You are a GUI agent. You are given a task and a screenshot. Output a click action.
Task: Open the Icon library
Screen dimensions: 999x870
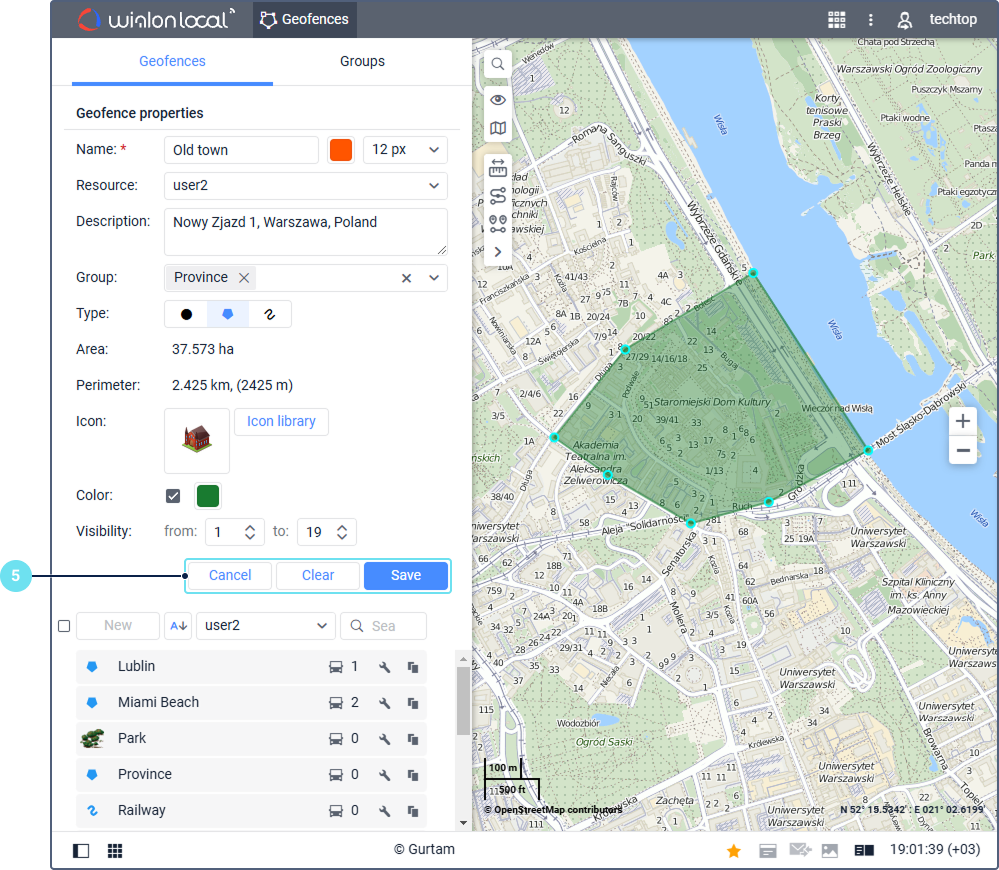(x=281, y=421)
